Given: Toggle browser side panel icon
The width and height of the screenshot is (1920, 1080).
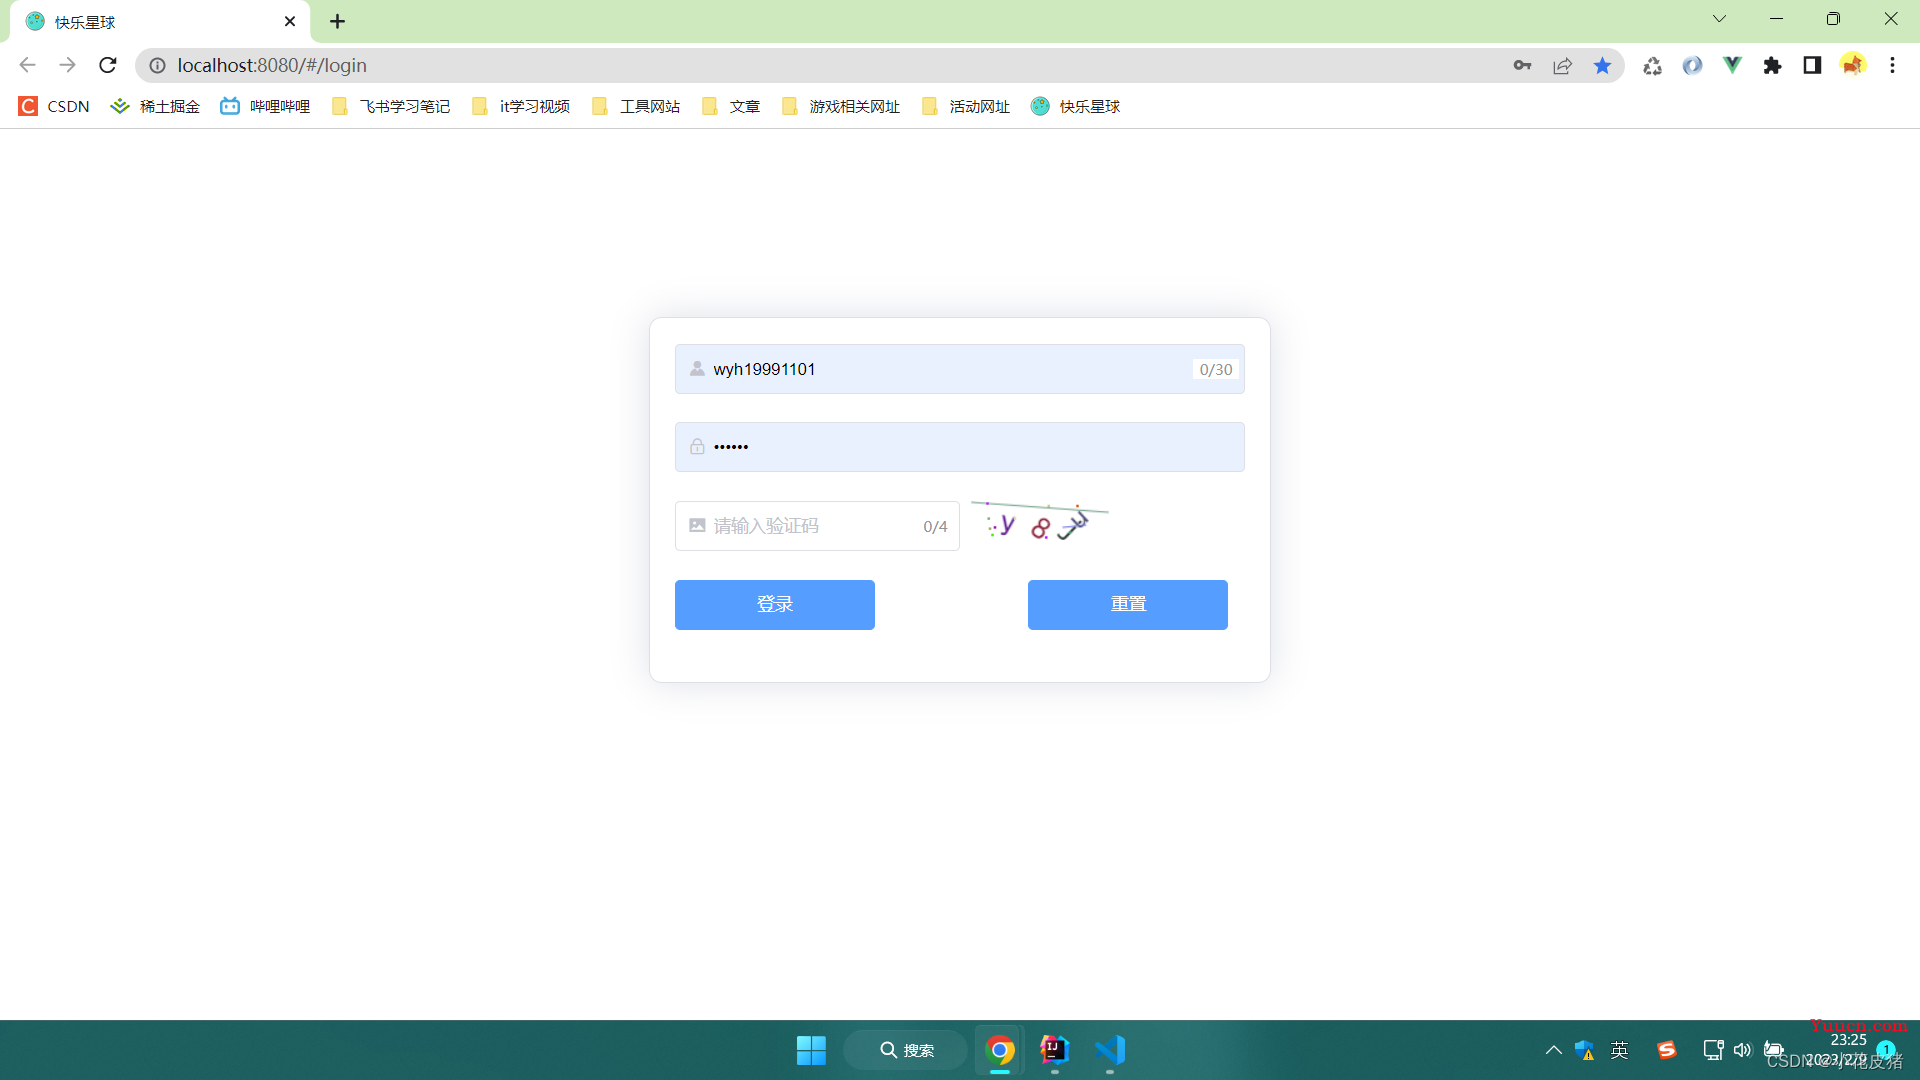Looking at the screenshot, I should 1812,65.
